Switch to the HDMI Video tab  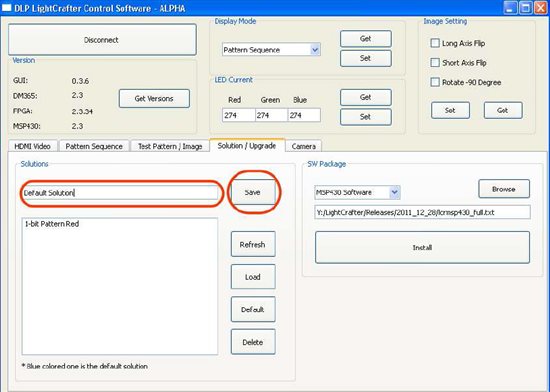tap(32, 146)
